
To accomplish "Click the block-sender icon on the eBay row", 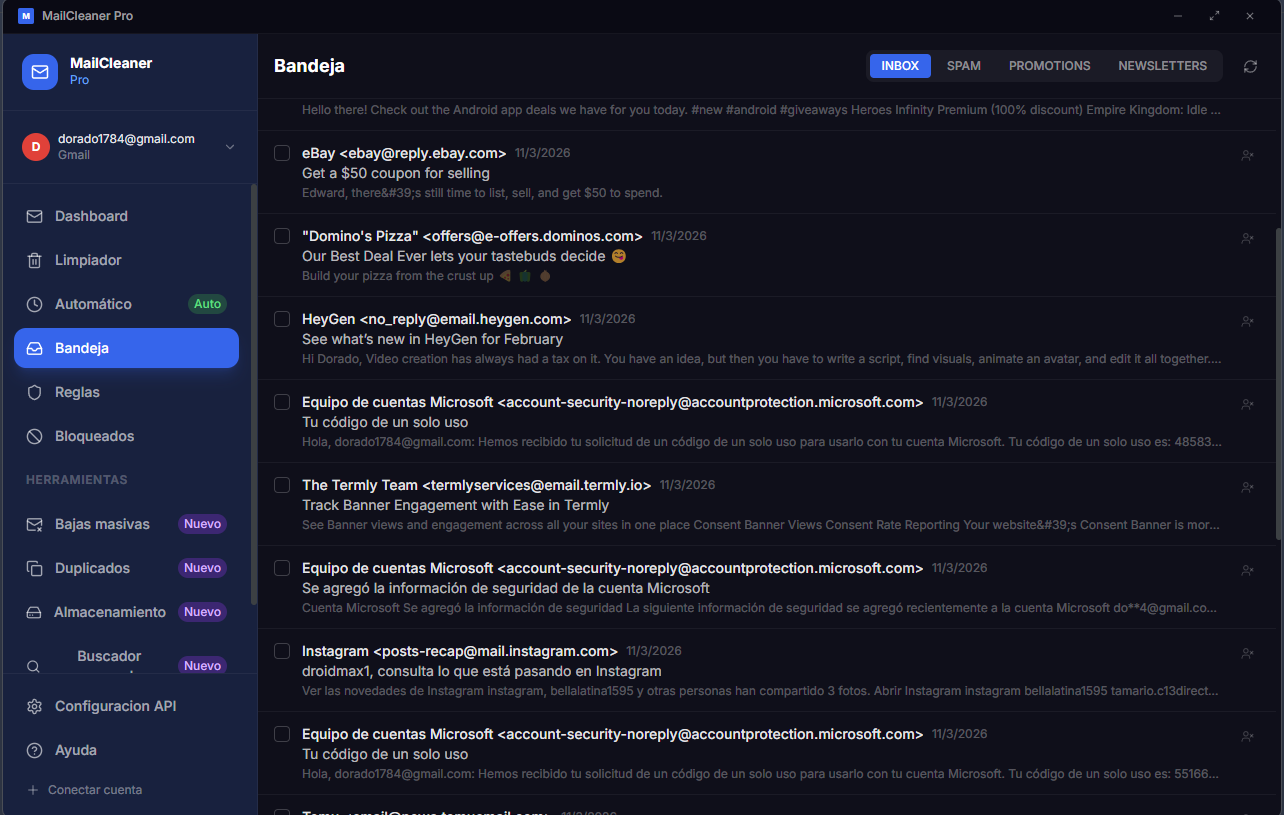I will [1247, 155].
